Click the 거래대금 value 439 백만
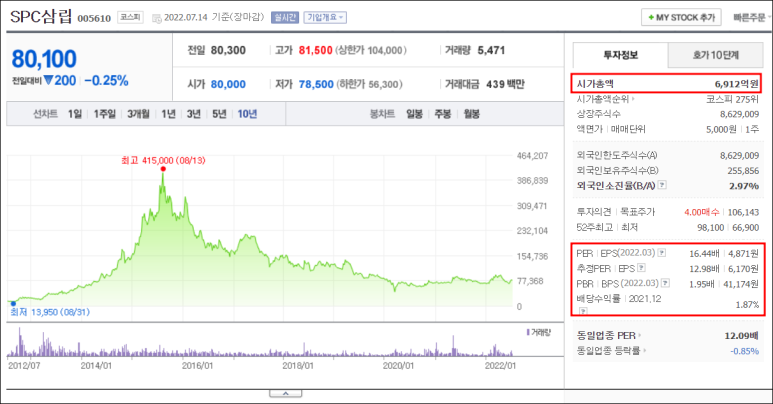This screenshot has height=404, width=773. (505, 84)
